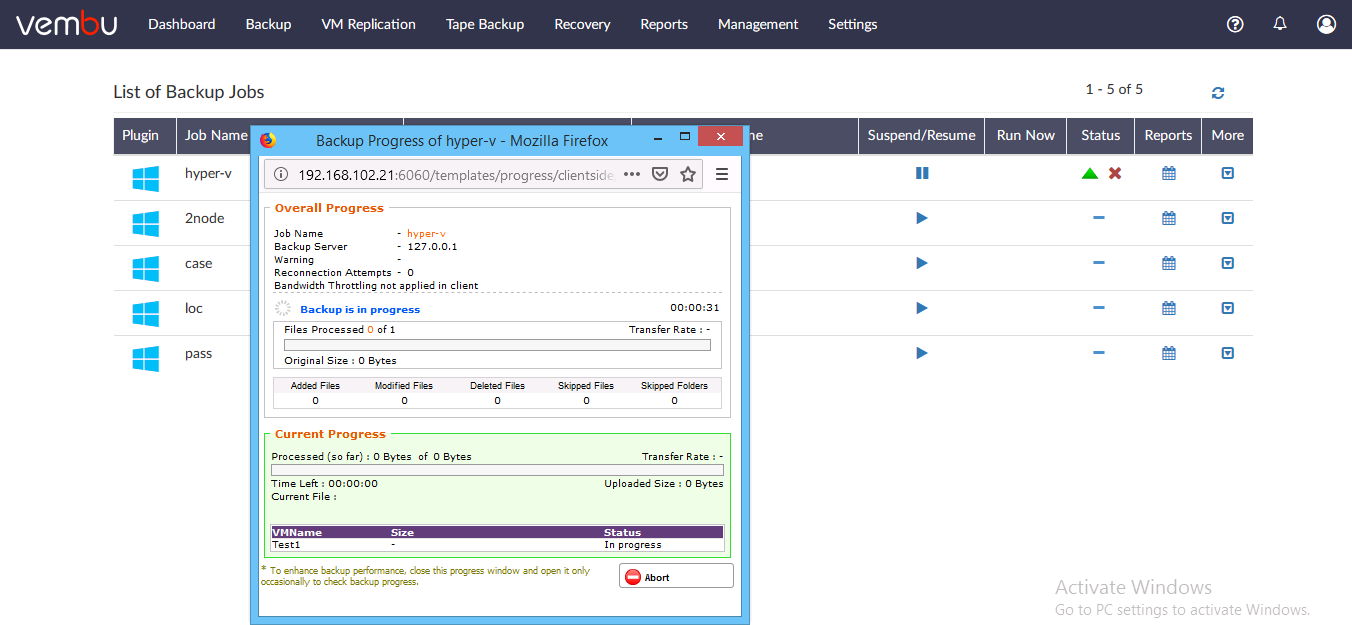Click 2node job name
Image resolution: width=1352 pixels, height=625 pixels.
pos(205,218)
